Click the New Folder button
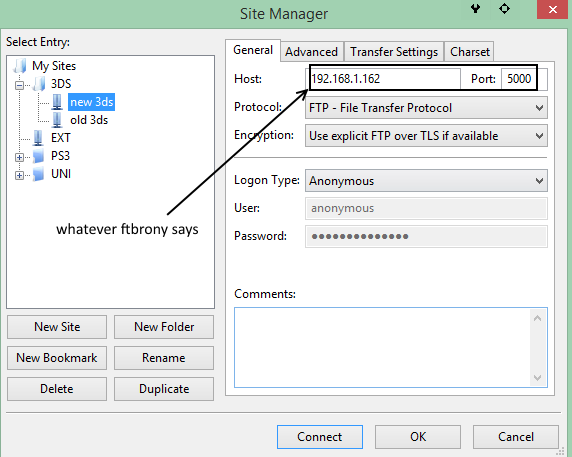Image resolution: width=572 pixels, height=457 pixels. [x=164, y=327]
